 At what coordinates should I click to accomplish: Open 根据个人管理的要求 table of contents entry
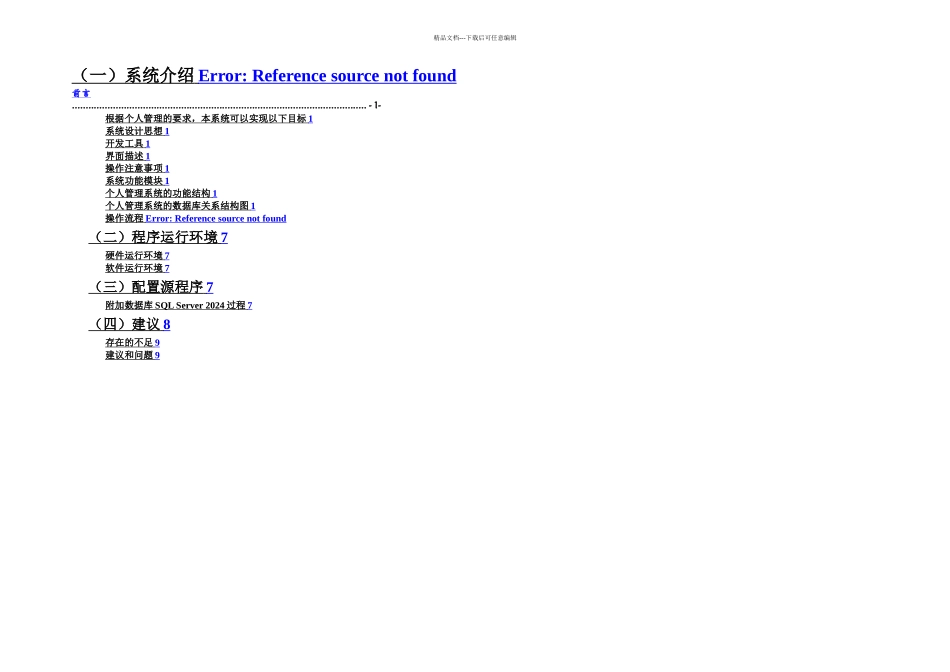(209, 119)
